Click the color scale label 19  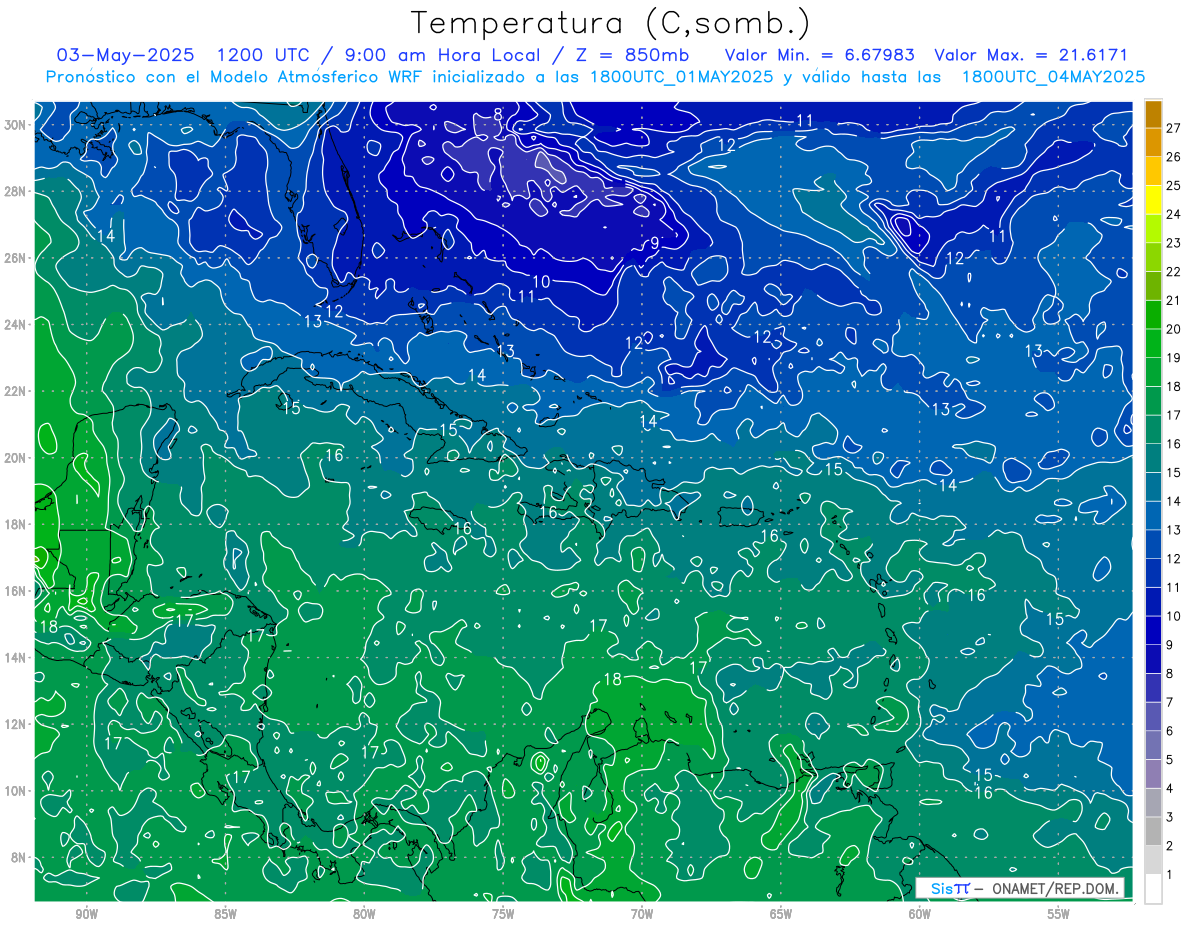click(1173, 357)
